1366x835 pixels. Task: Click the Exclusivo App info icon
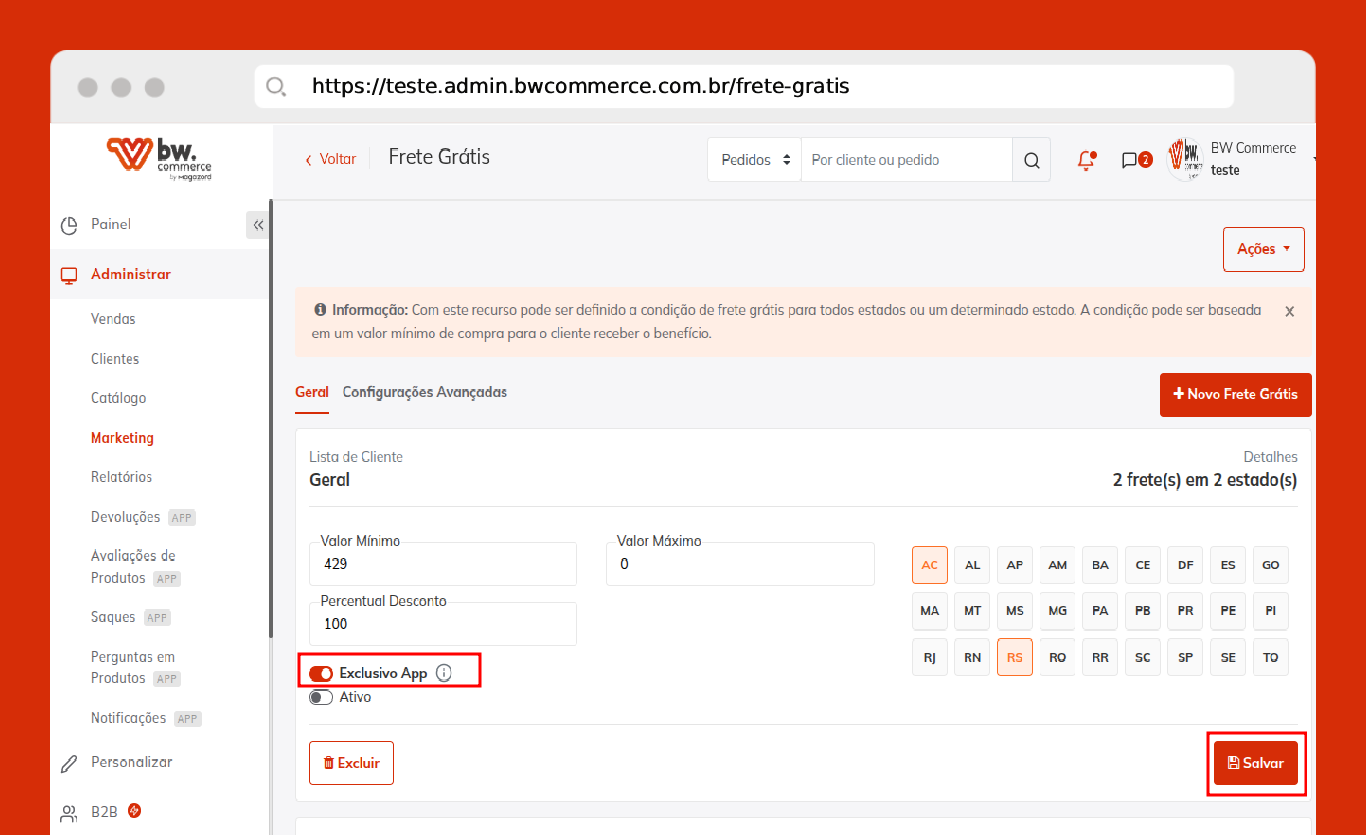(444, 673)
